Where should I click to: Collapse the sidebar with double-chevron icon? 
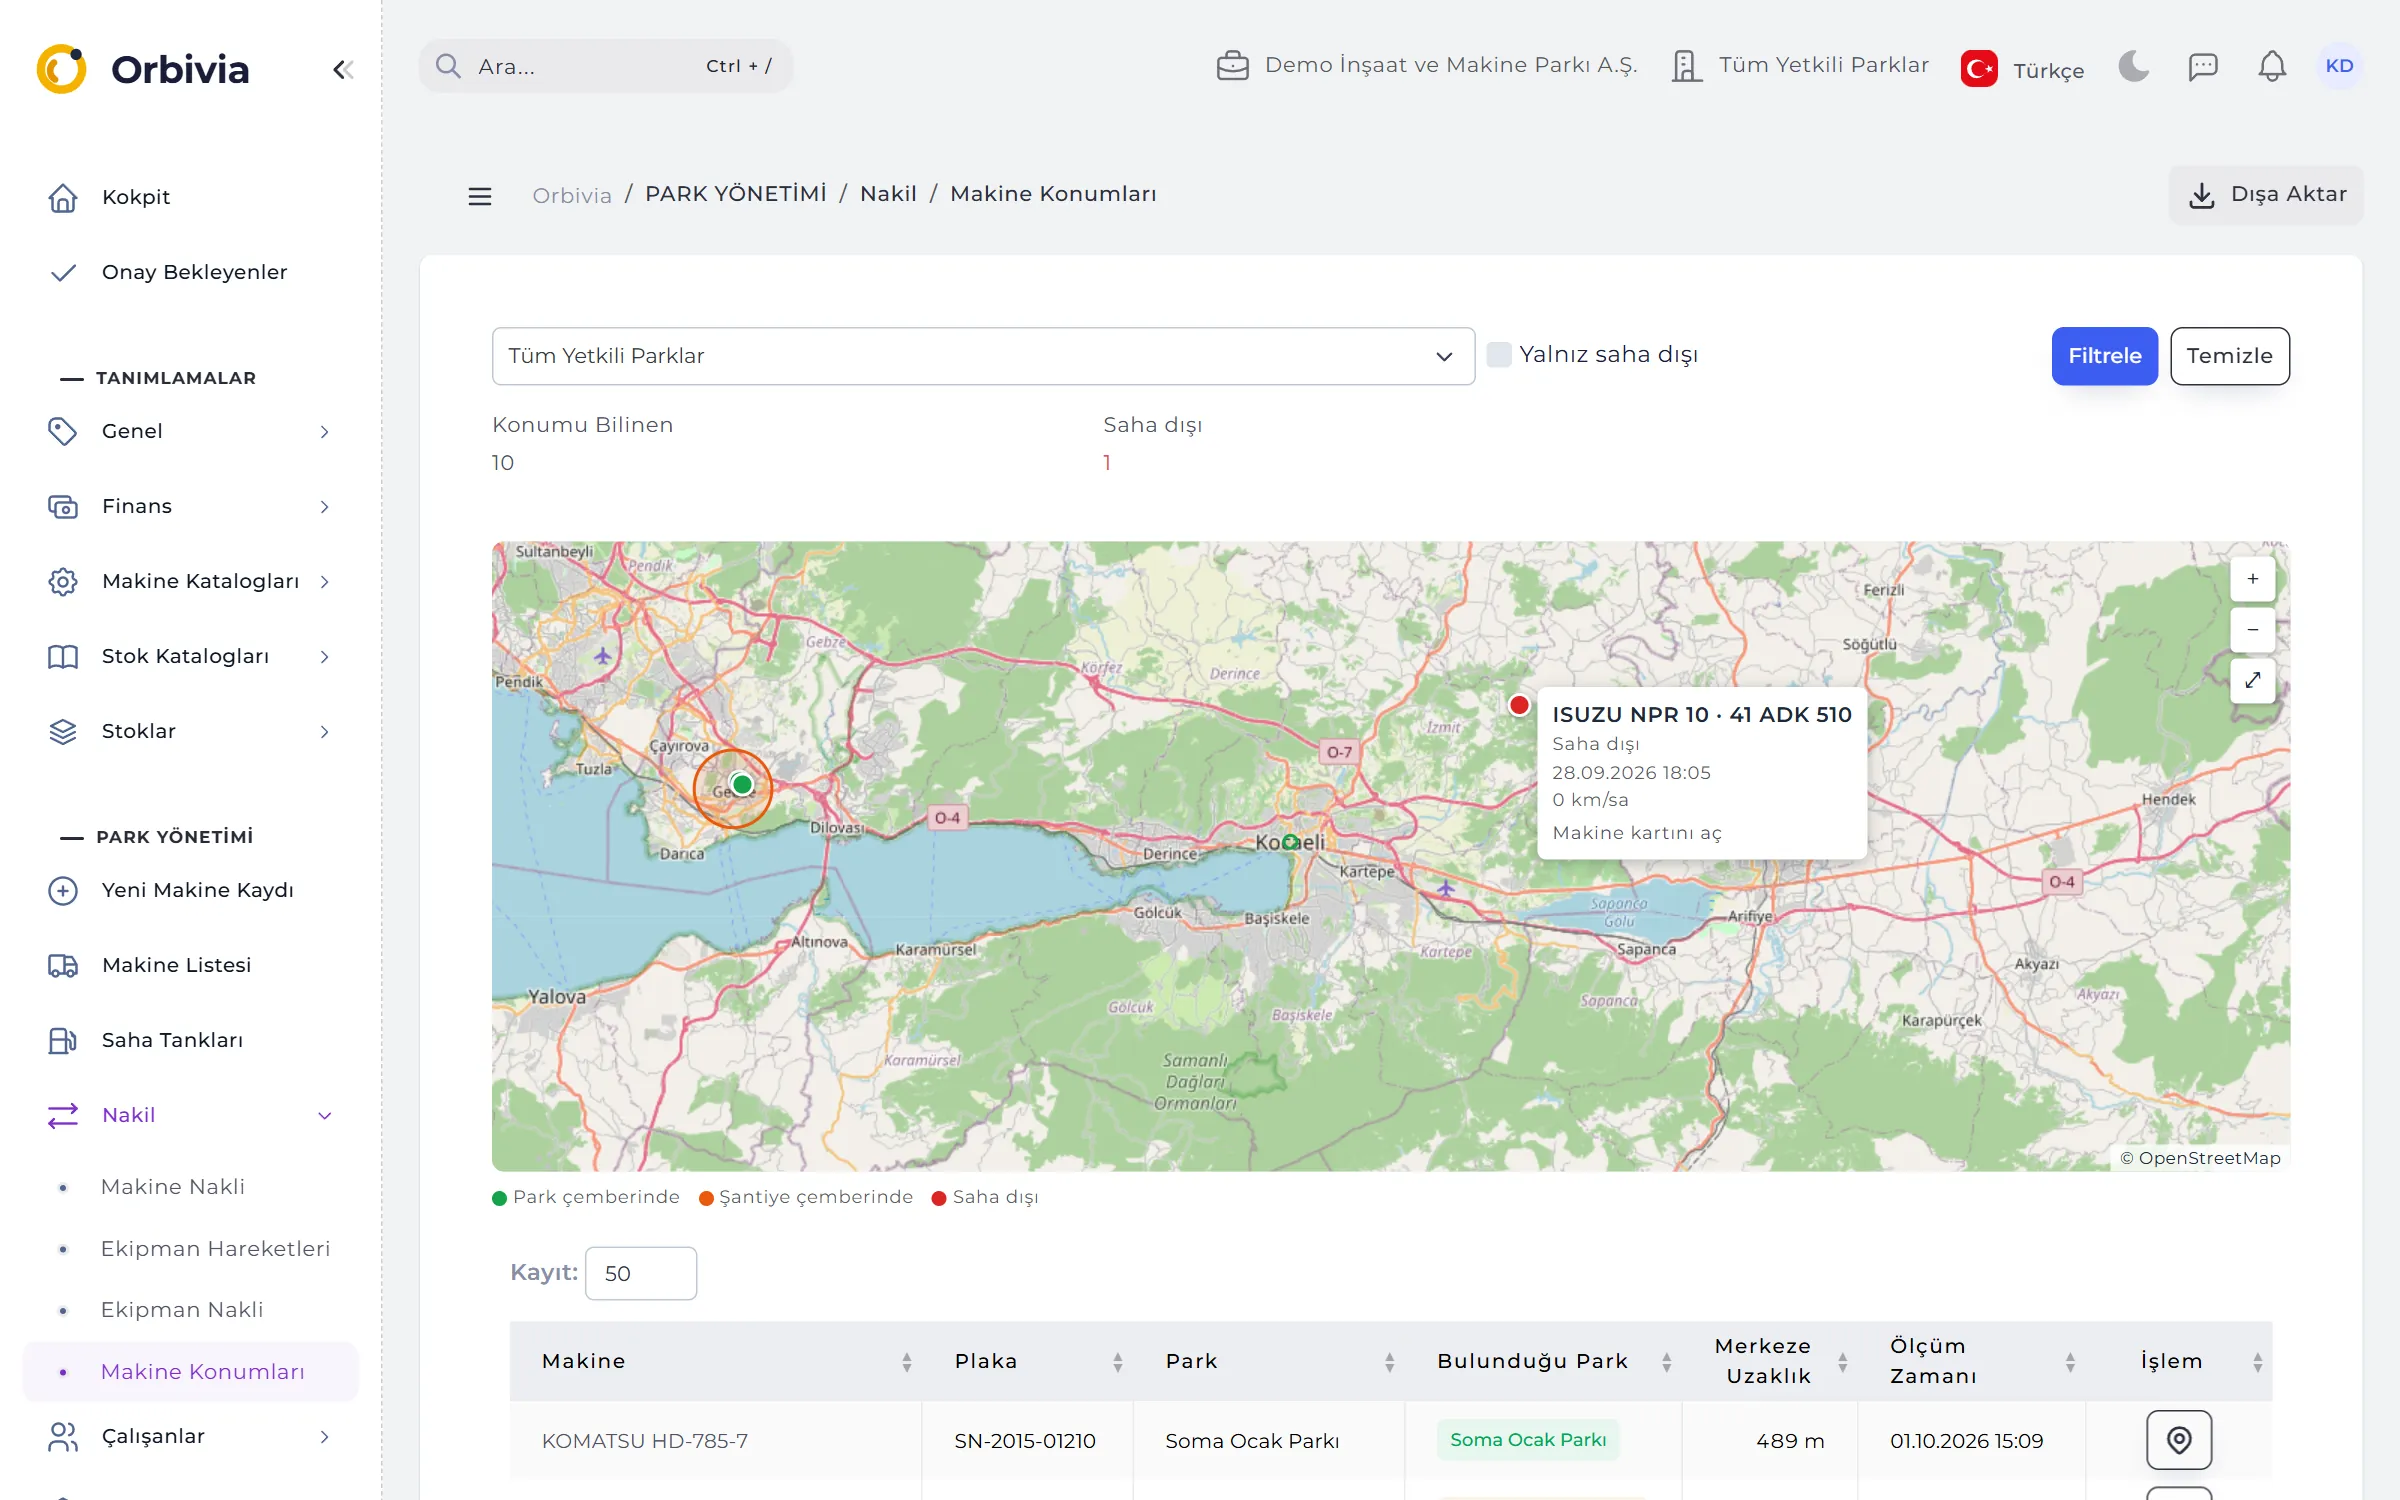coord(343,69)
